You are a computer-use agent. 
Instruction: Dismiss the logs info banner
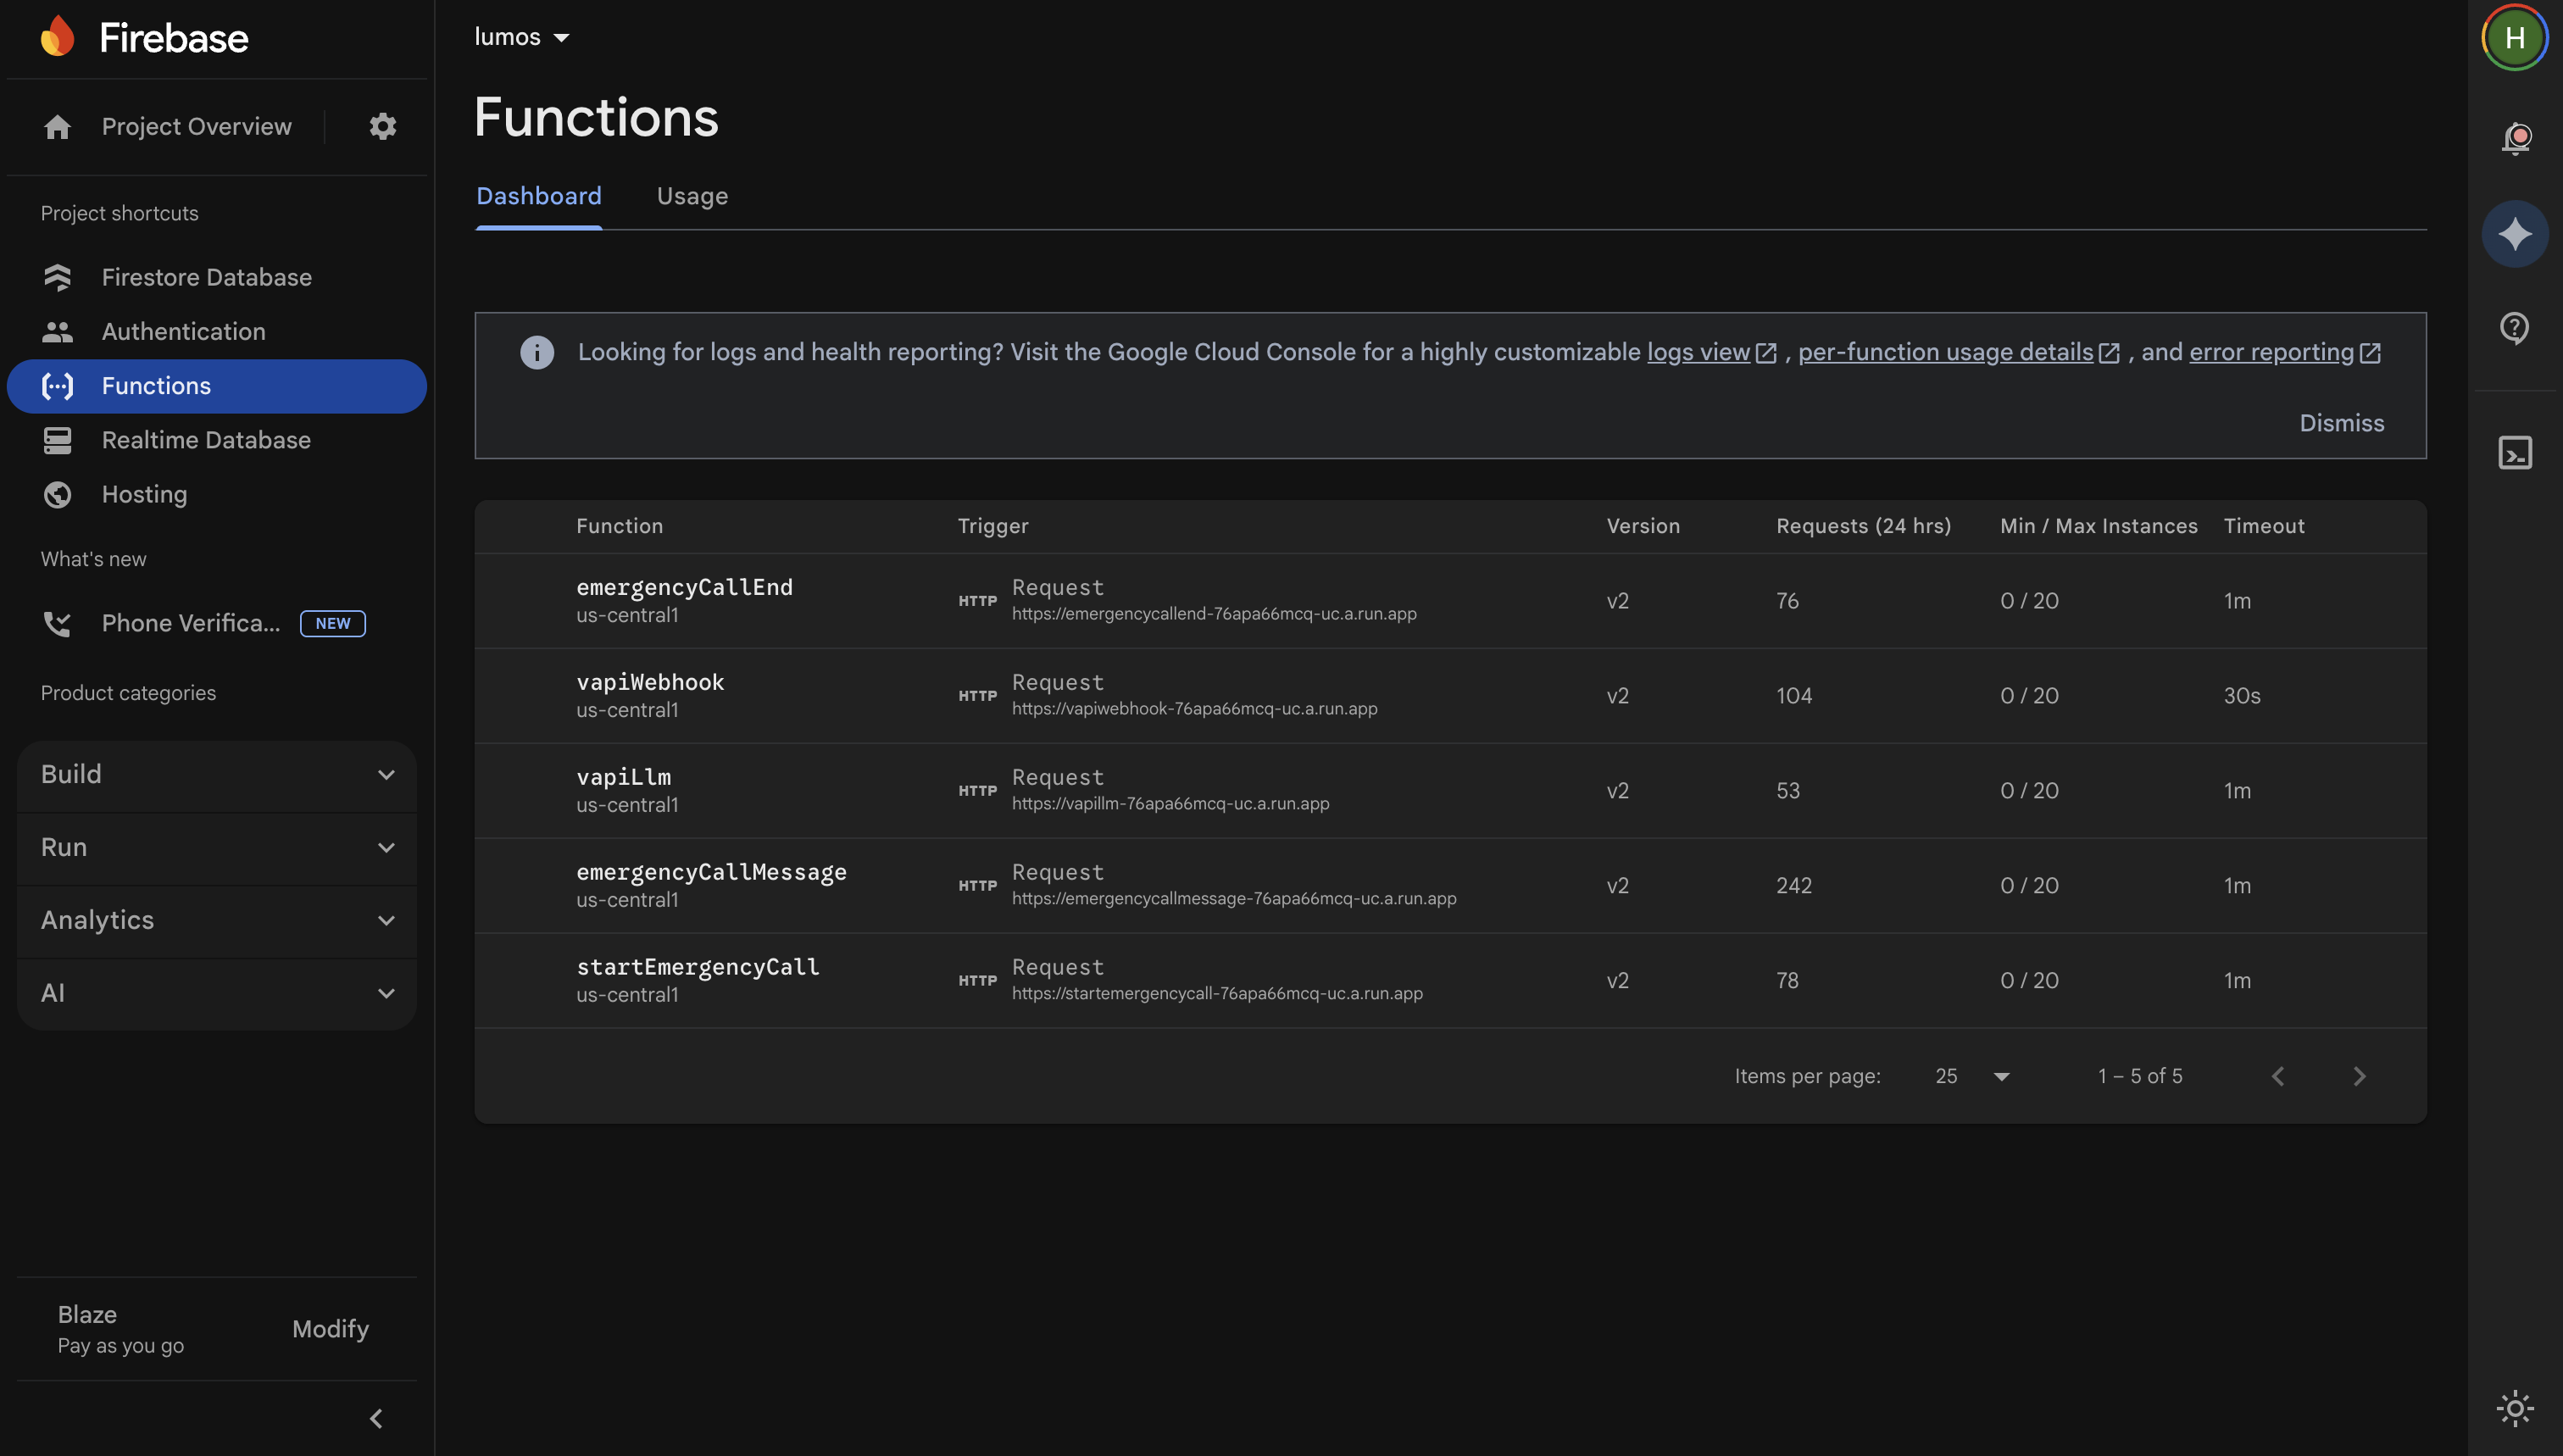[x=2341, y=423]
